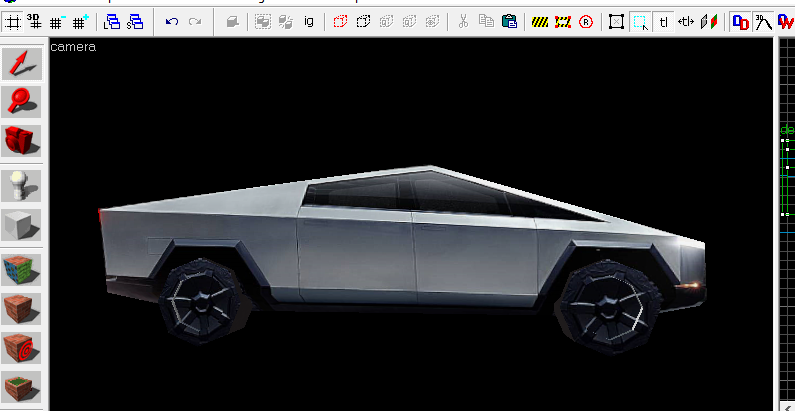
Task: Toggle face alignment (gray and red-green planes)
Action: tap(709, 22)
